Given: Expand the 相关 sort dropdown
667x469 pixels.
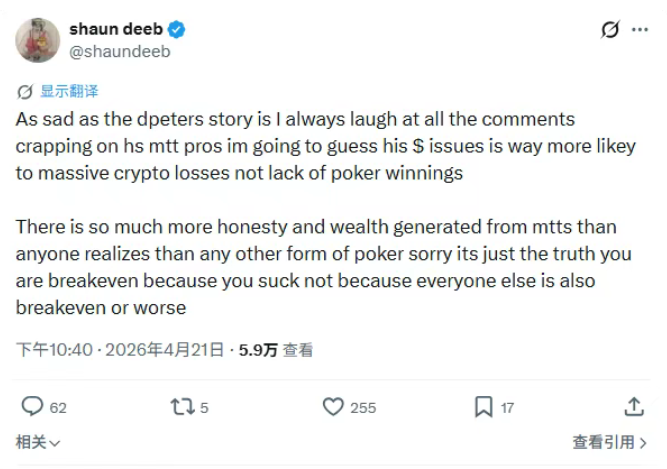Looking at the screenshot, I should [38, 441].
